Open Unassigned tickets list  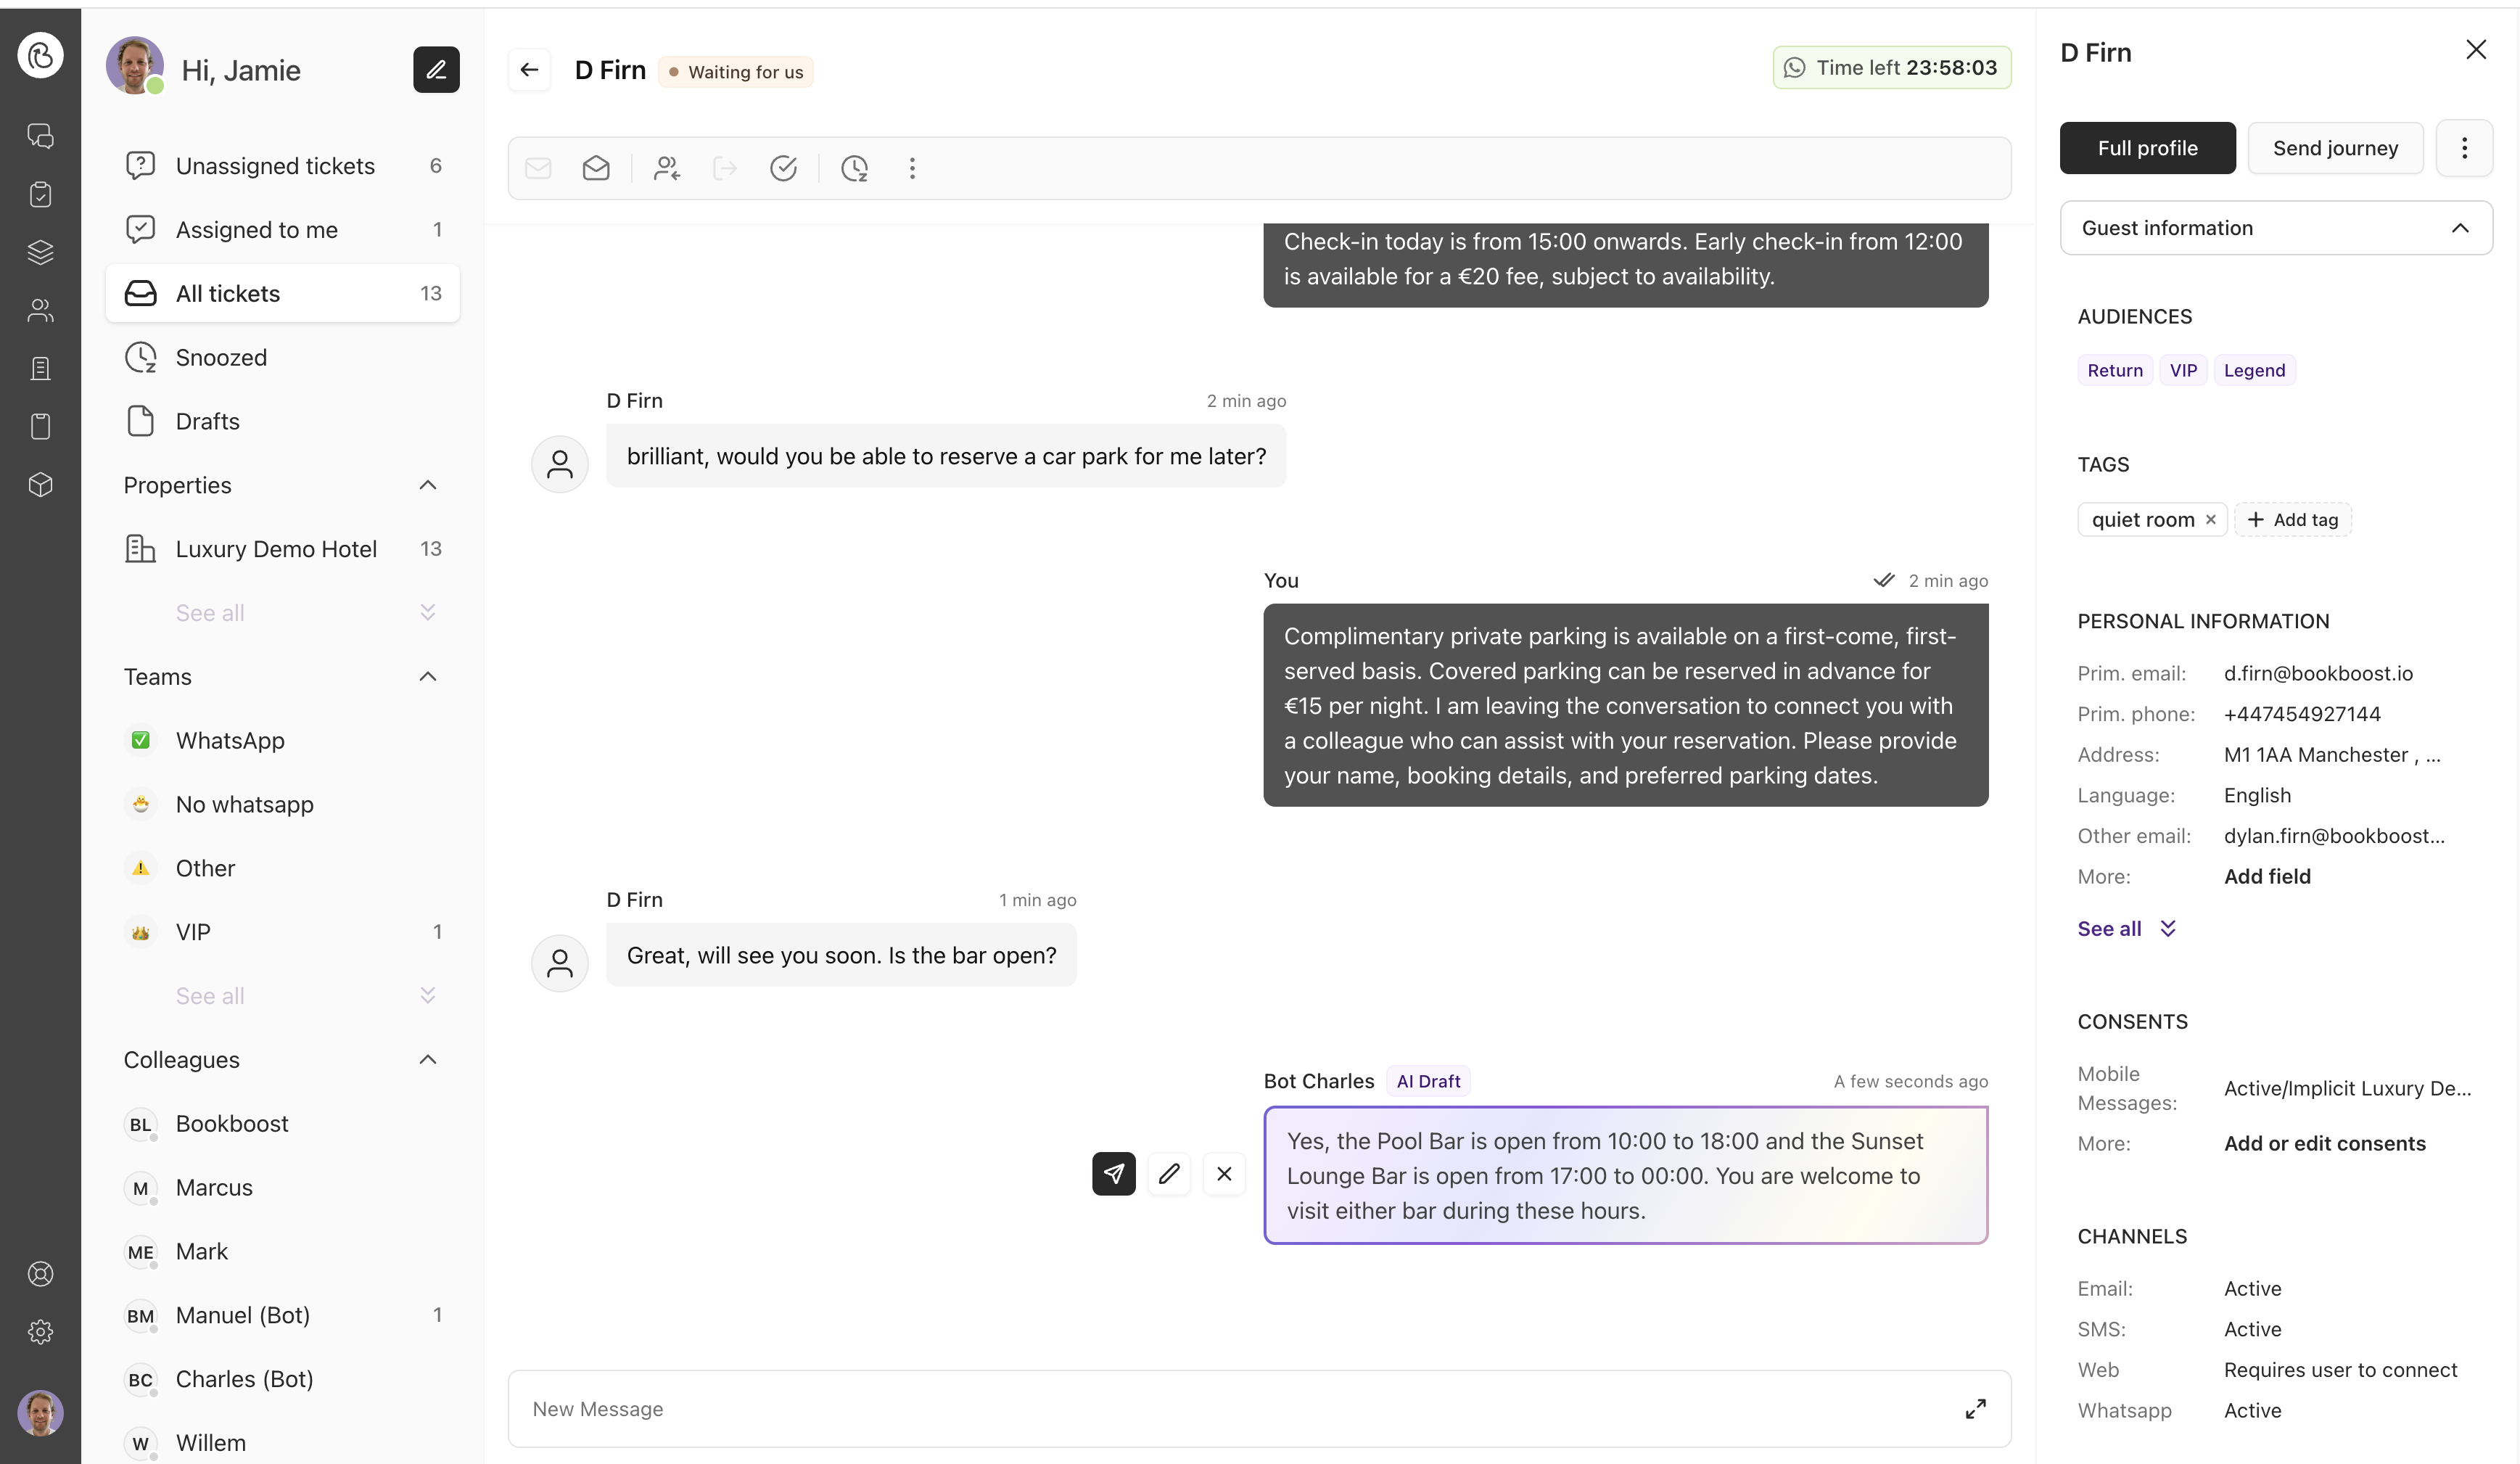pos(275,166)
